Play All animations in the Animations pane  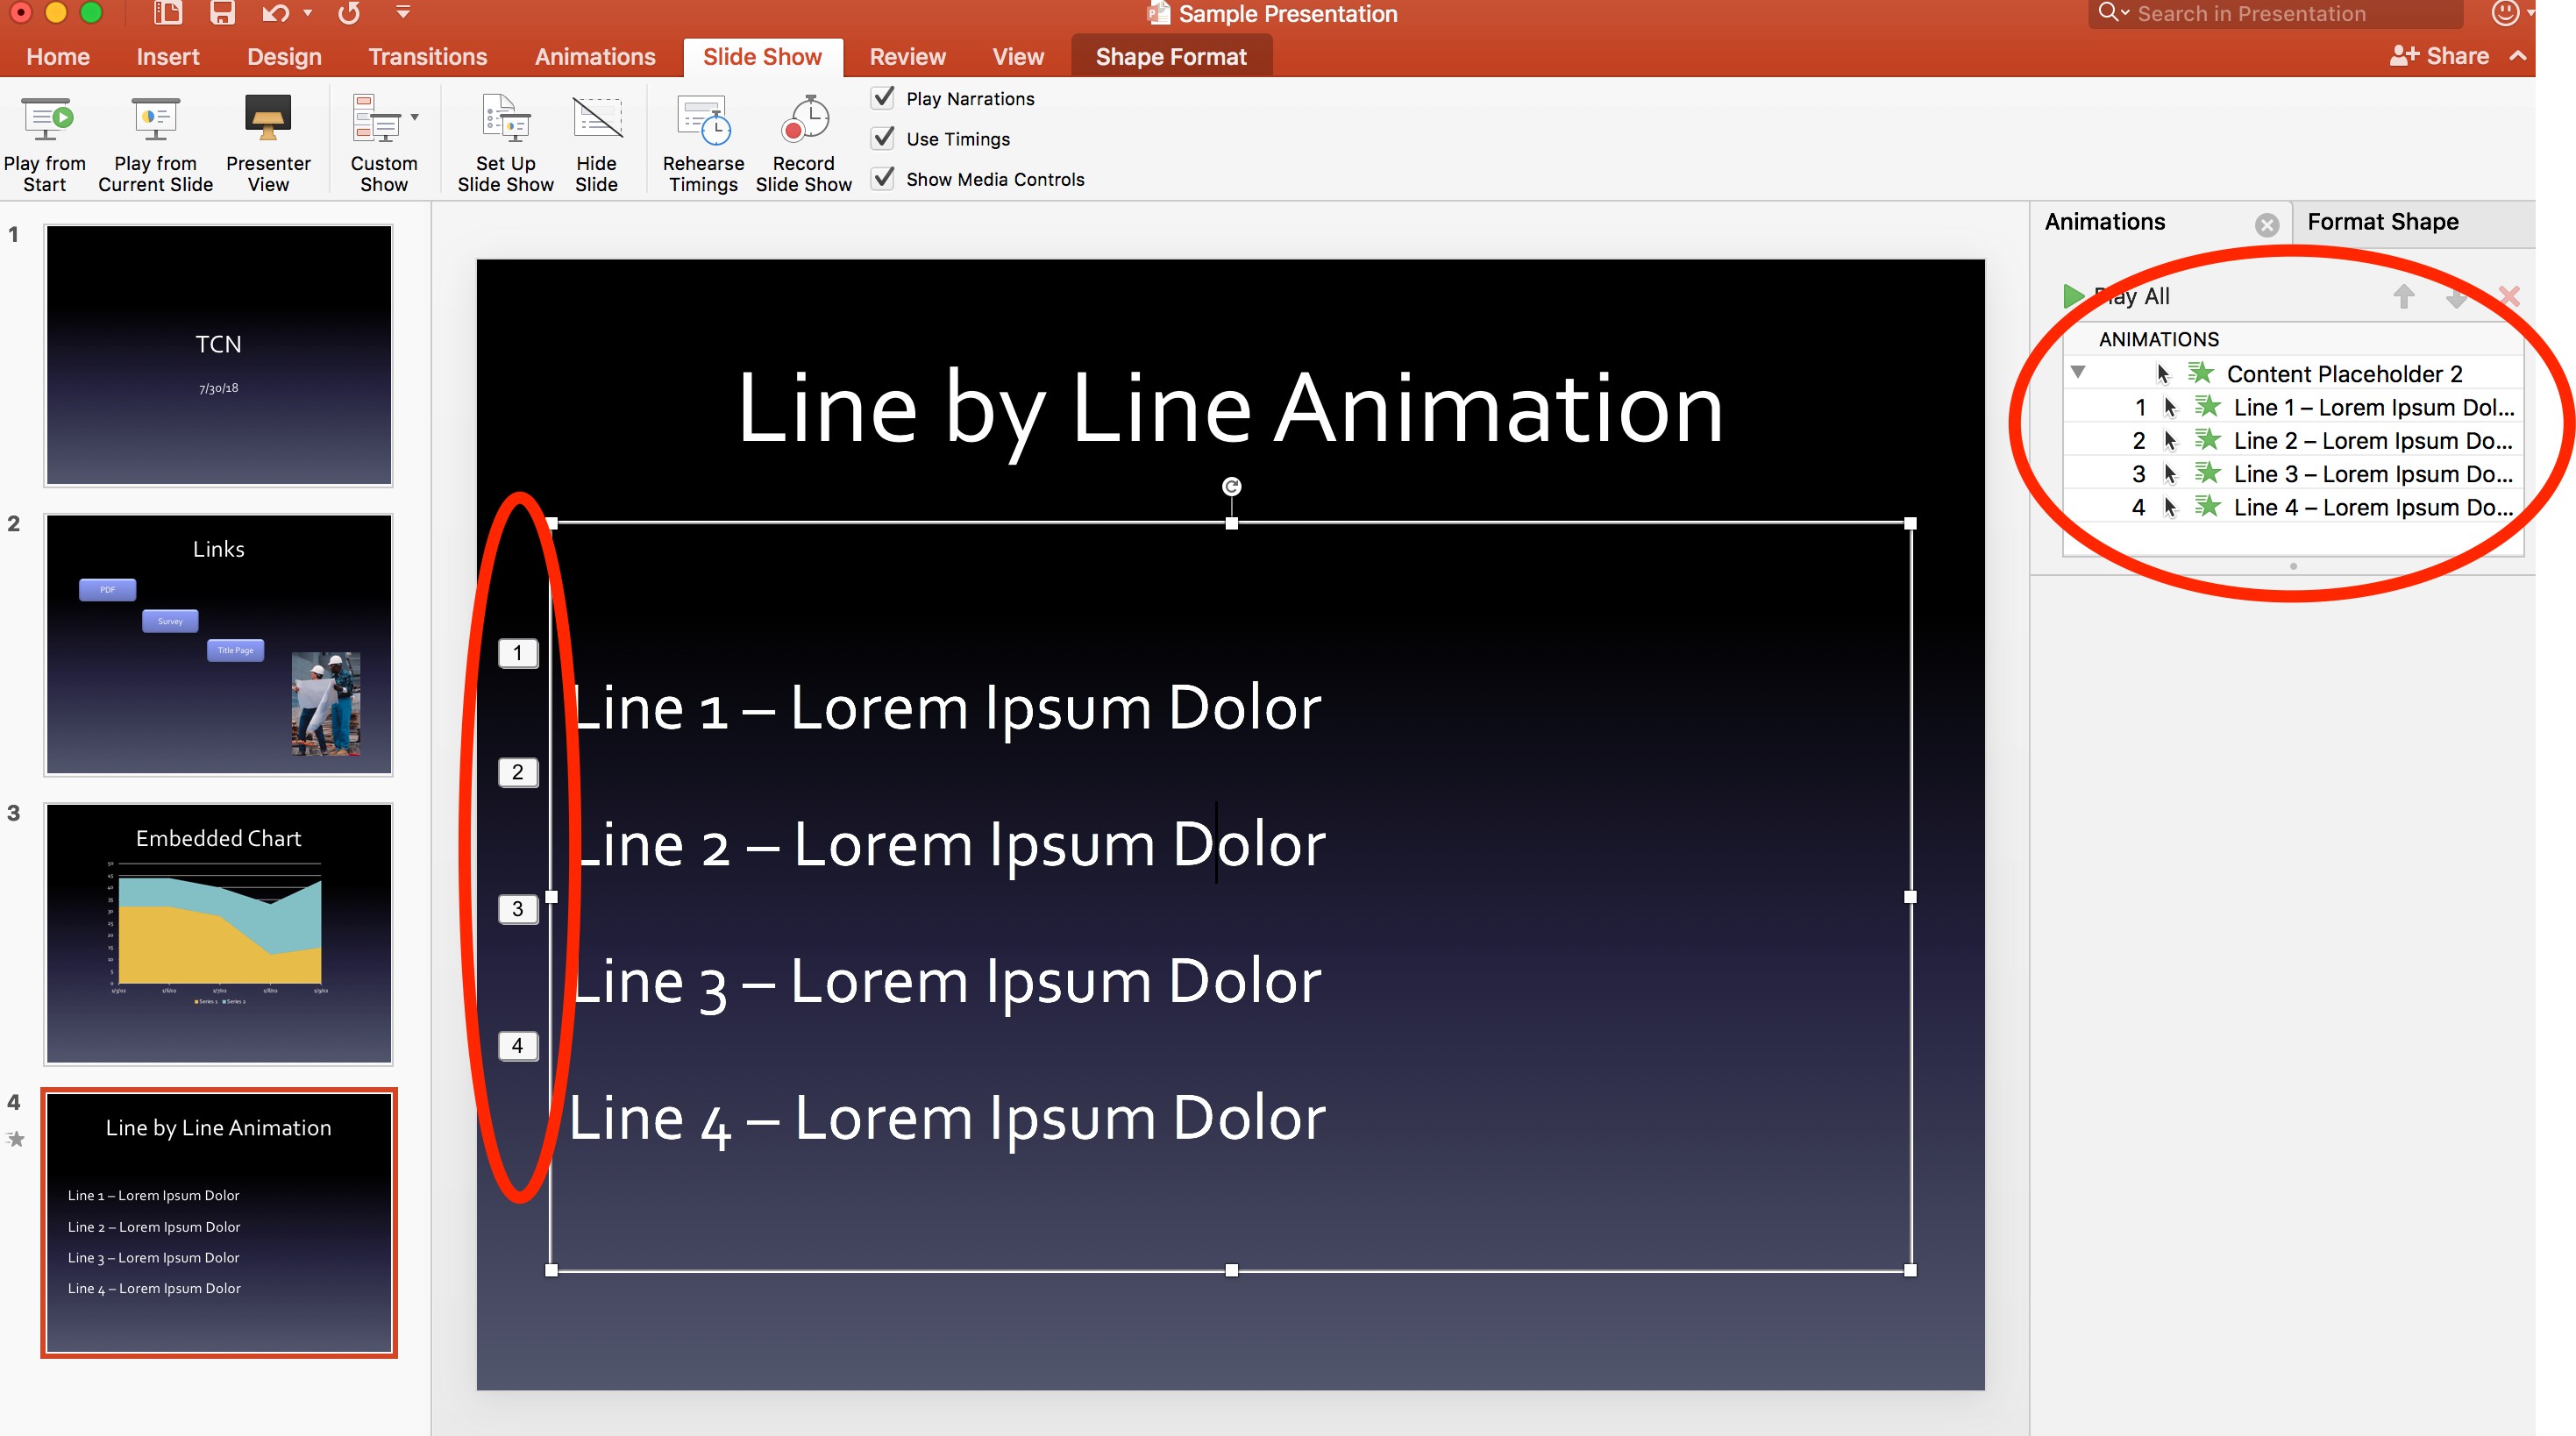[2073, 295]
